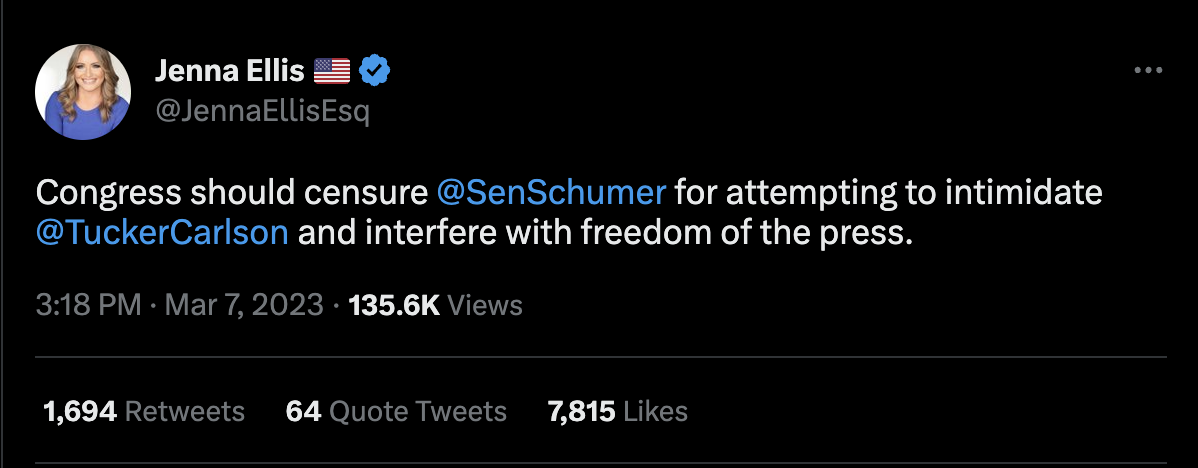
Task: Click the 3:18 PM timestamp
Action: pyautogui.click(x=88, y=304)
